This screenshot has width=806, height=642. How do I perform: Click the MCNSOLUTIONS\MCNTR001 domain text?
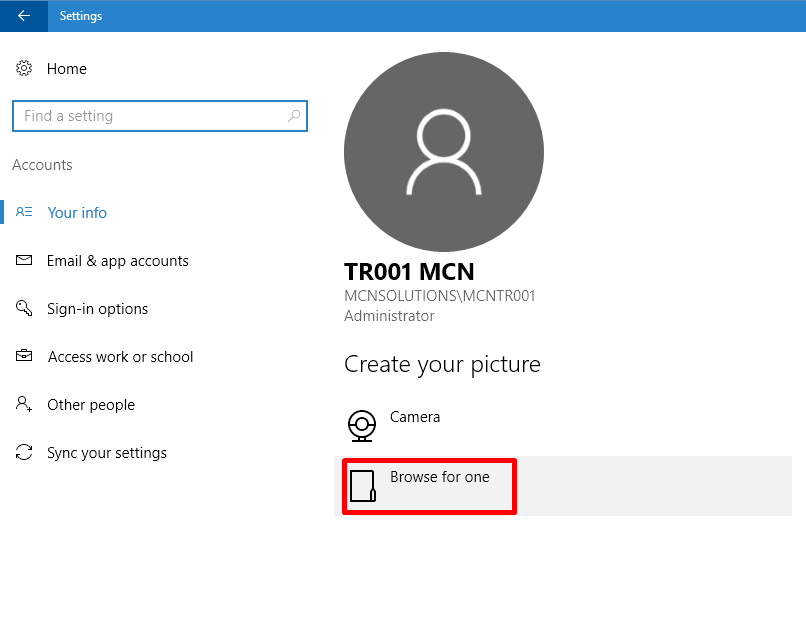pyautogui.click(x=439, y=296)
